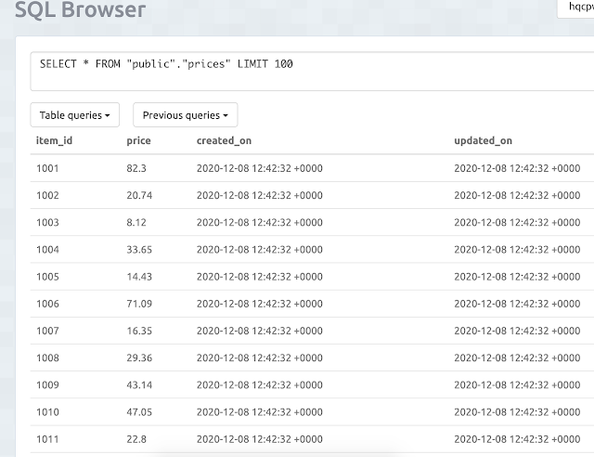Select the price cell 20.74
This screenshot has width=594, height=457.
click(139, 195)
